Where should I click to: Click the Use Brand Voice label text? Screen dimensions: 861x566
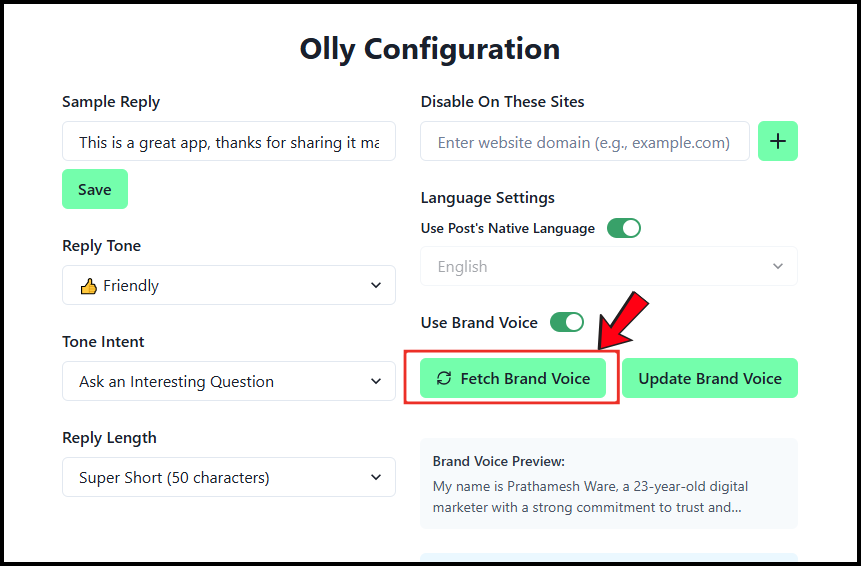click(479, 322)
